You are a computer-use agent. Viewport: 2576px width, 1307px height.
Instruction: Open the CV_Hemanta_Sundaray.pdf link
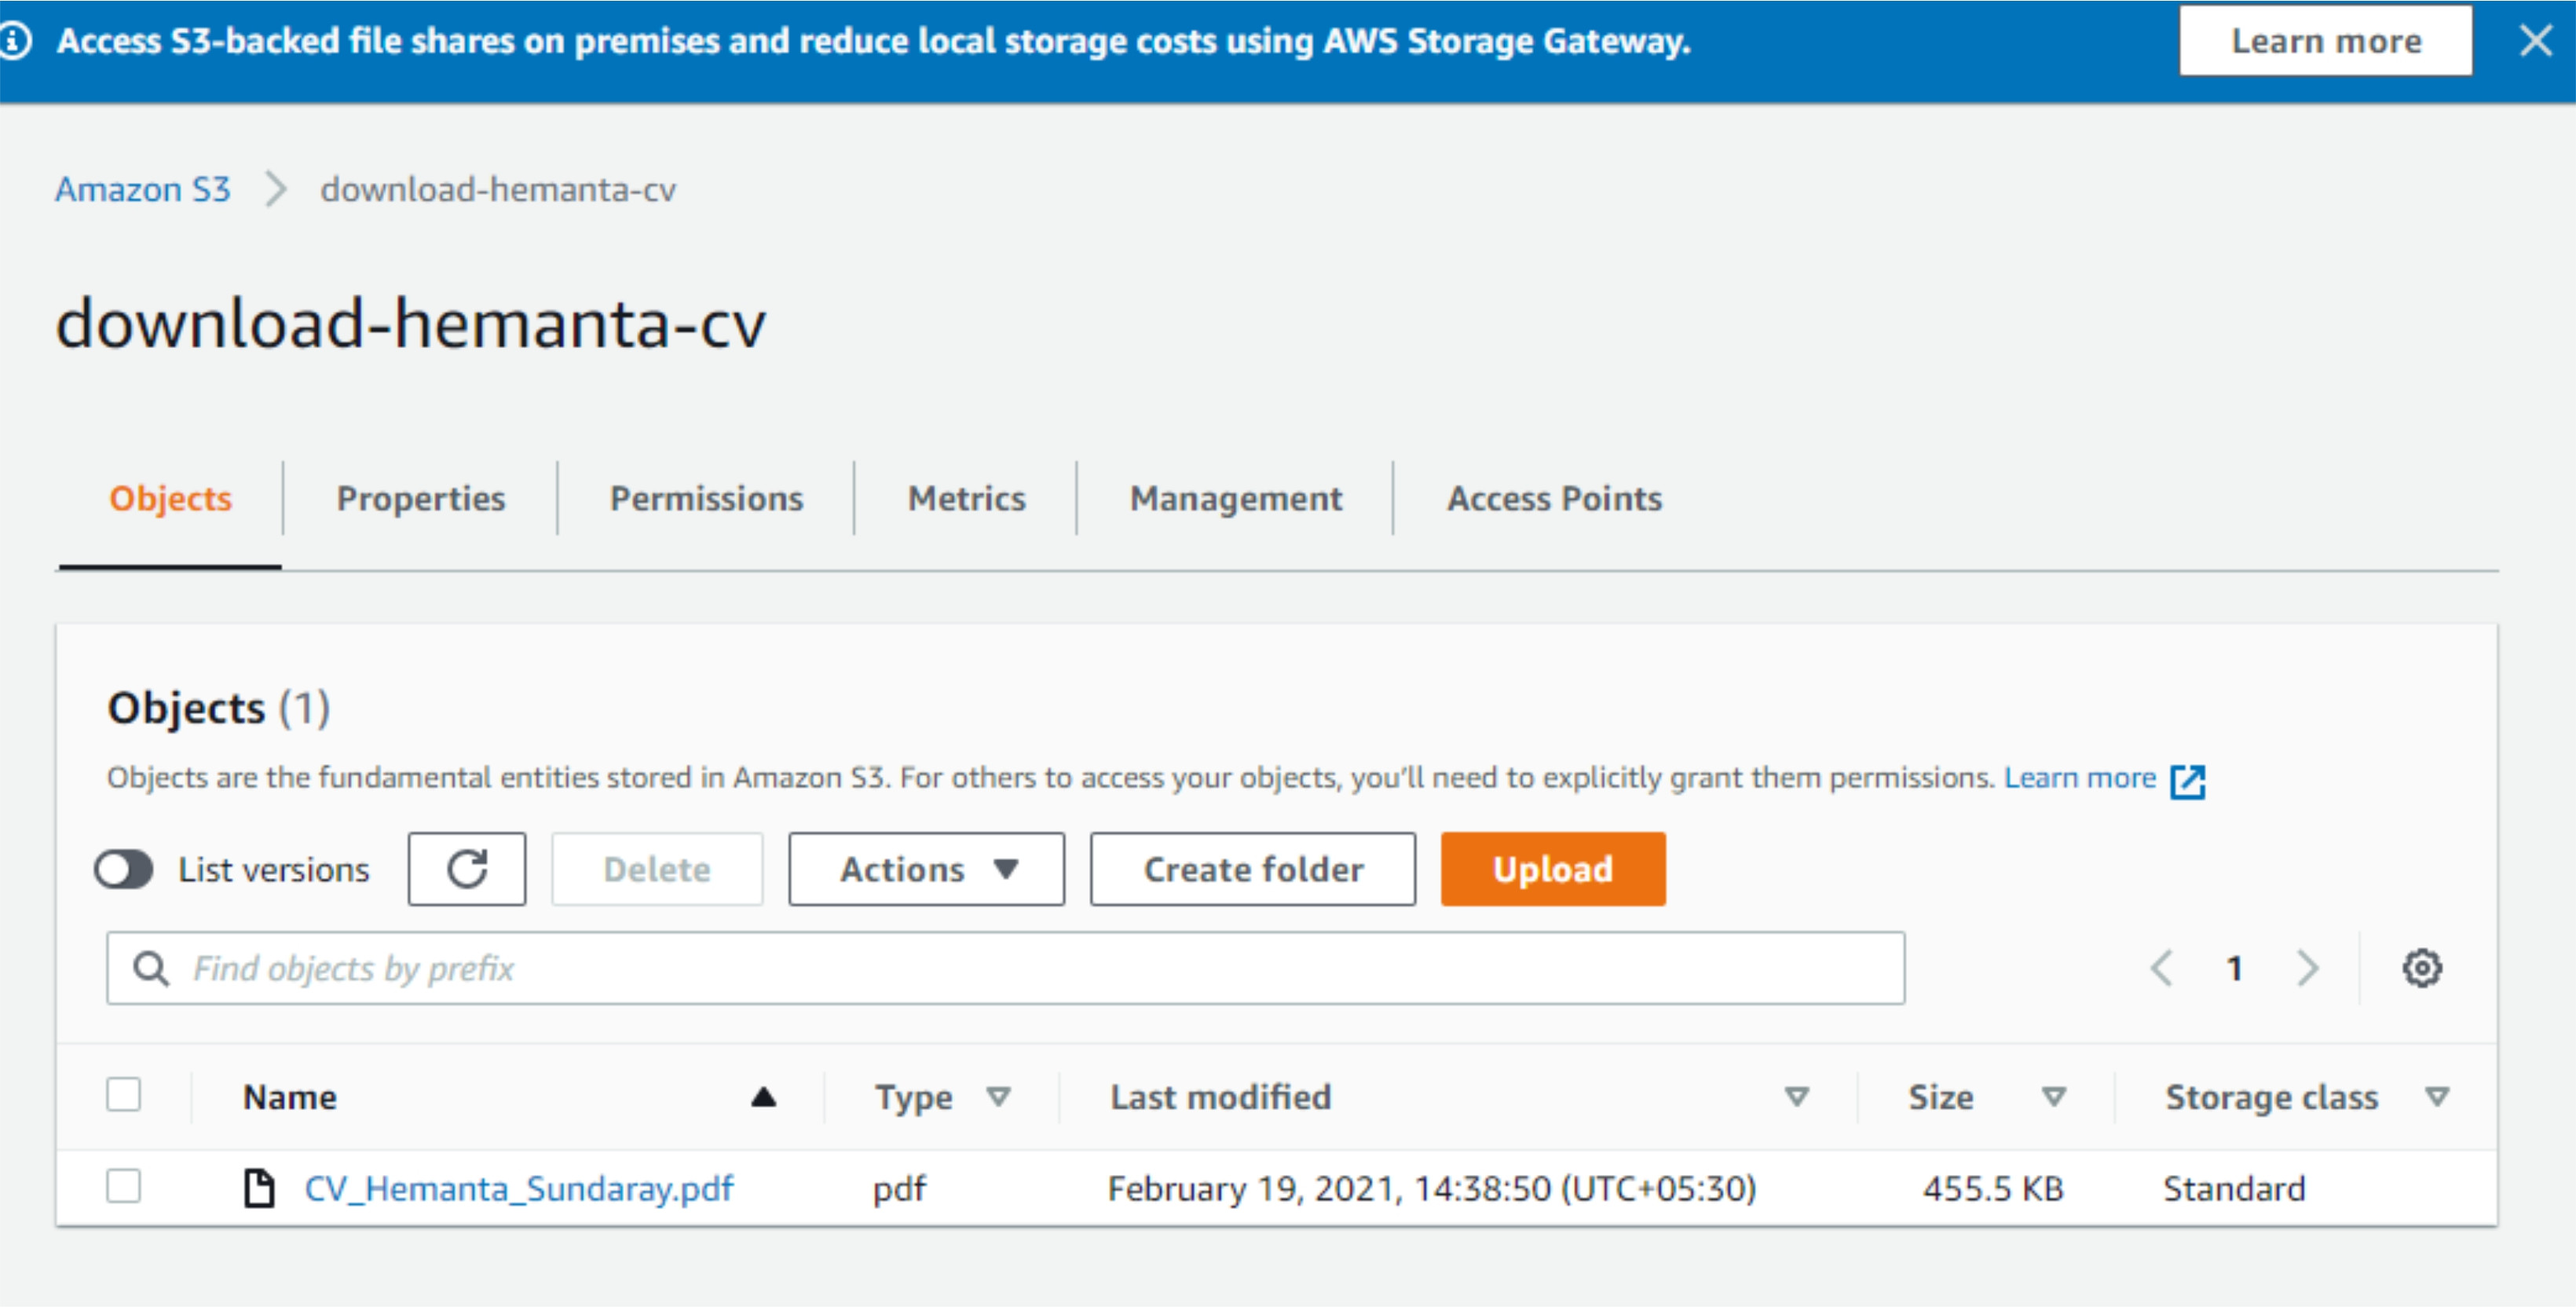(518, 1188)
